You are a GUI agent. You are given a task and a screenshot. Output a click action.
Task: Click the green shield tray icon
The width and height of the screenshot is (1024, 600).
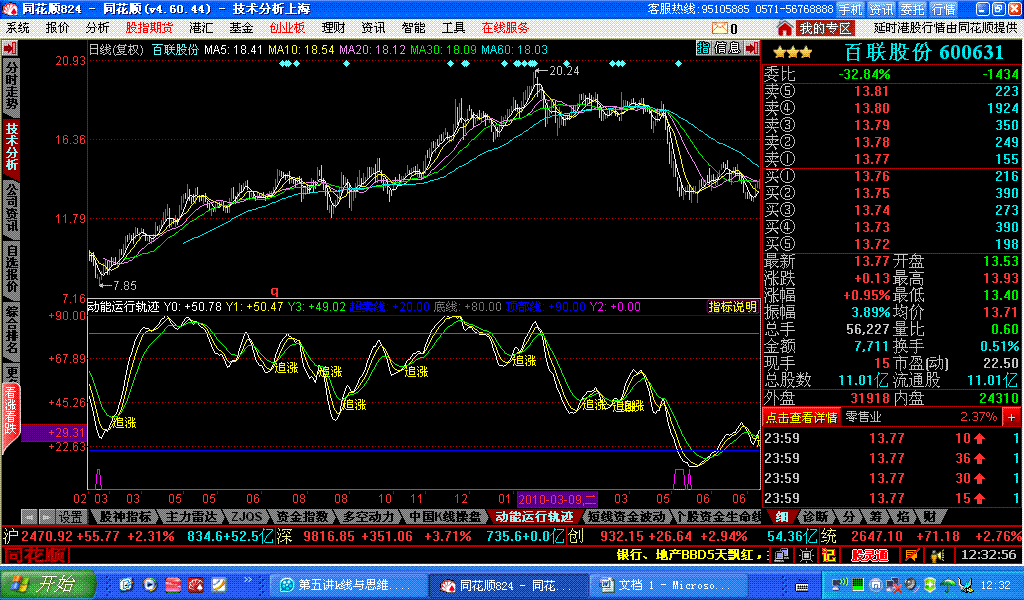point(930,584)
